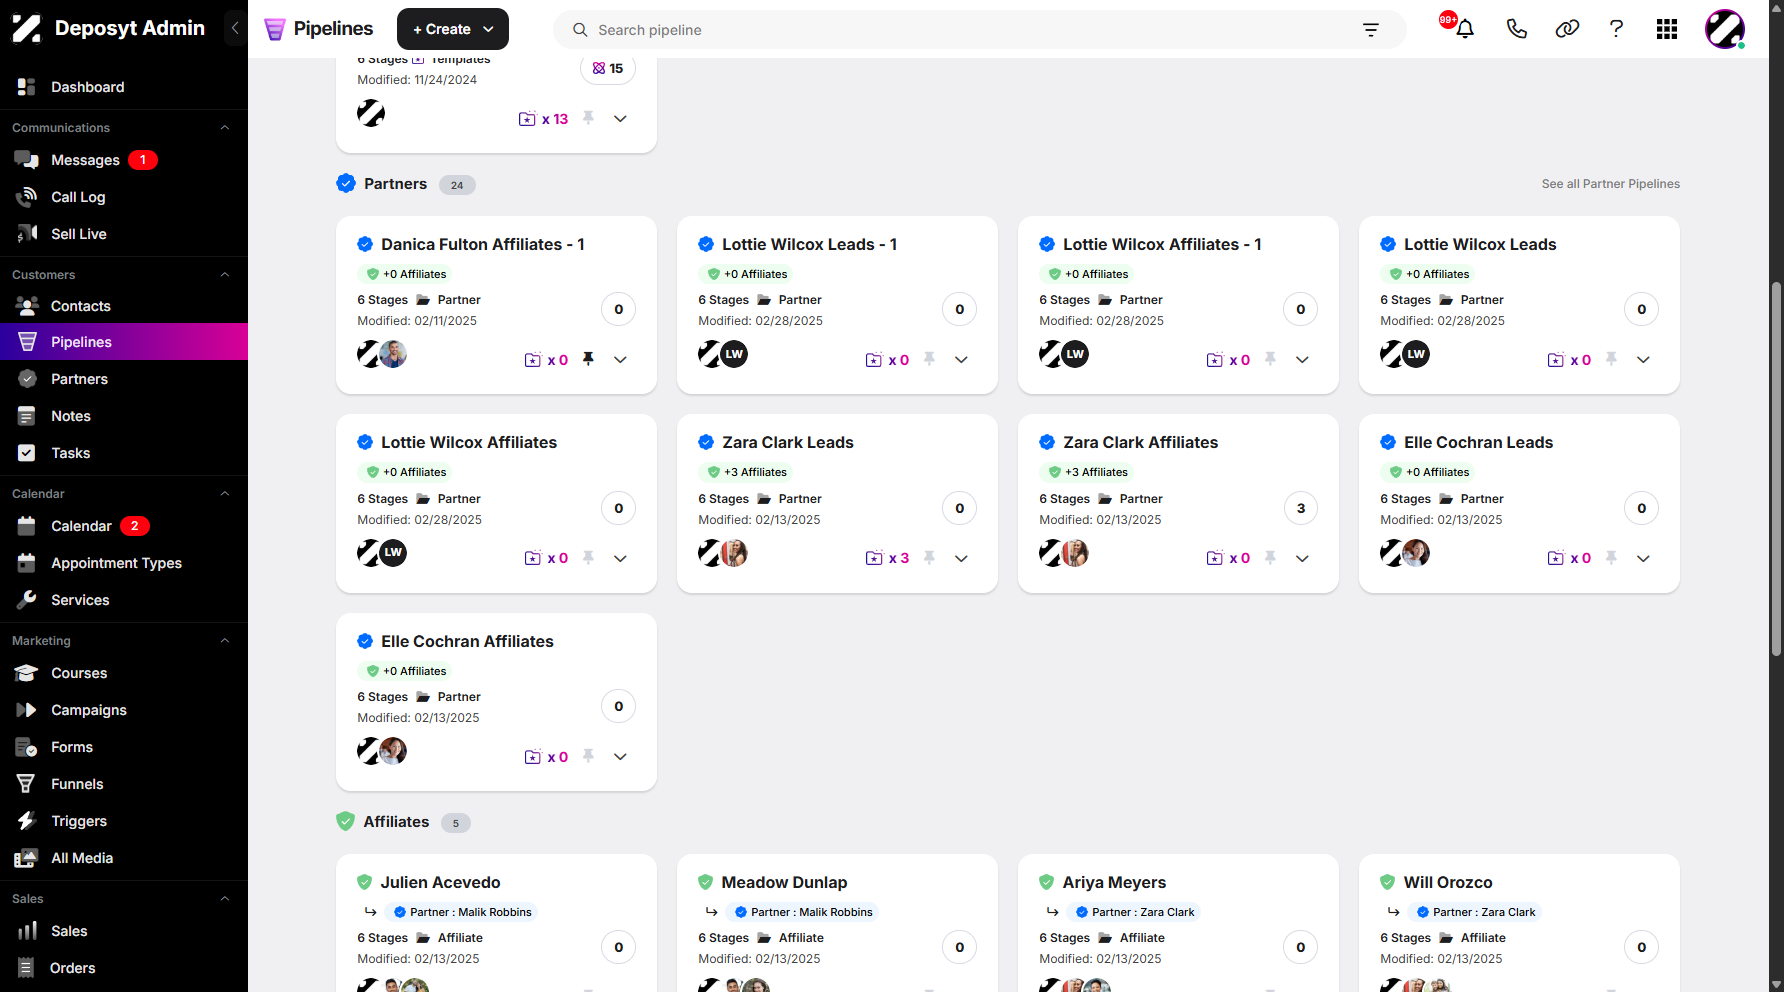The width and height of the screenshot is (1784, 992).
Task: Open the apps grid icon
Action: 1667,29
